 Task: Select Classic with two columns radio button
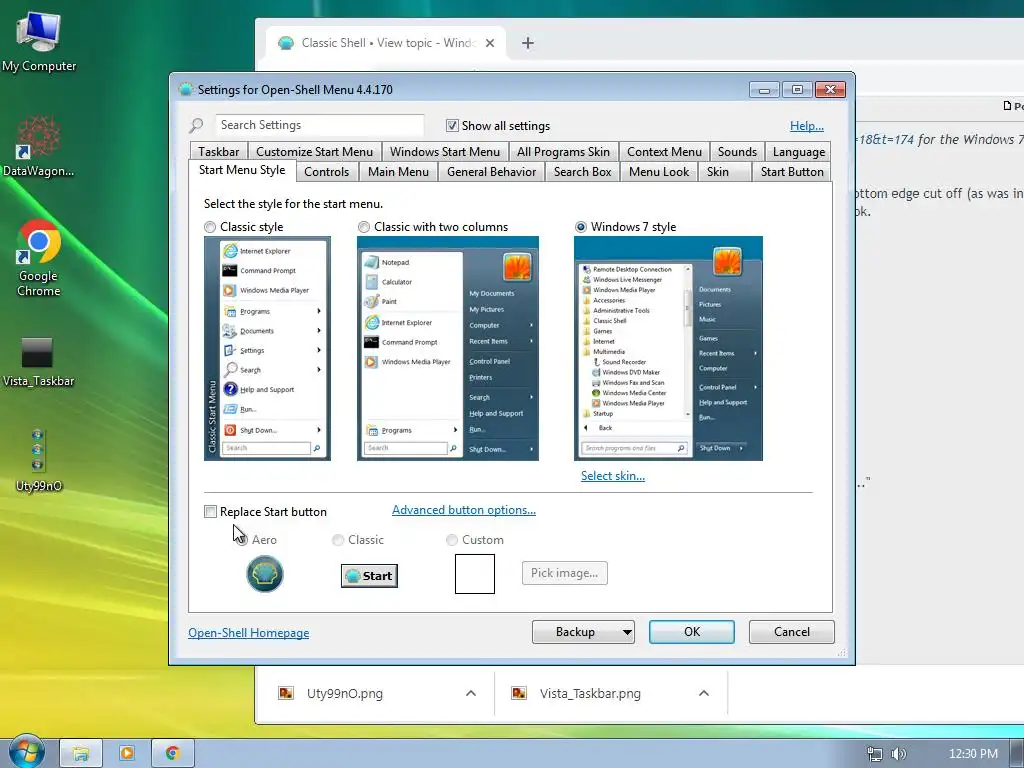pyautogui.click(x=364, y=227)
